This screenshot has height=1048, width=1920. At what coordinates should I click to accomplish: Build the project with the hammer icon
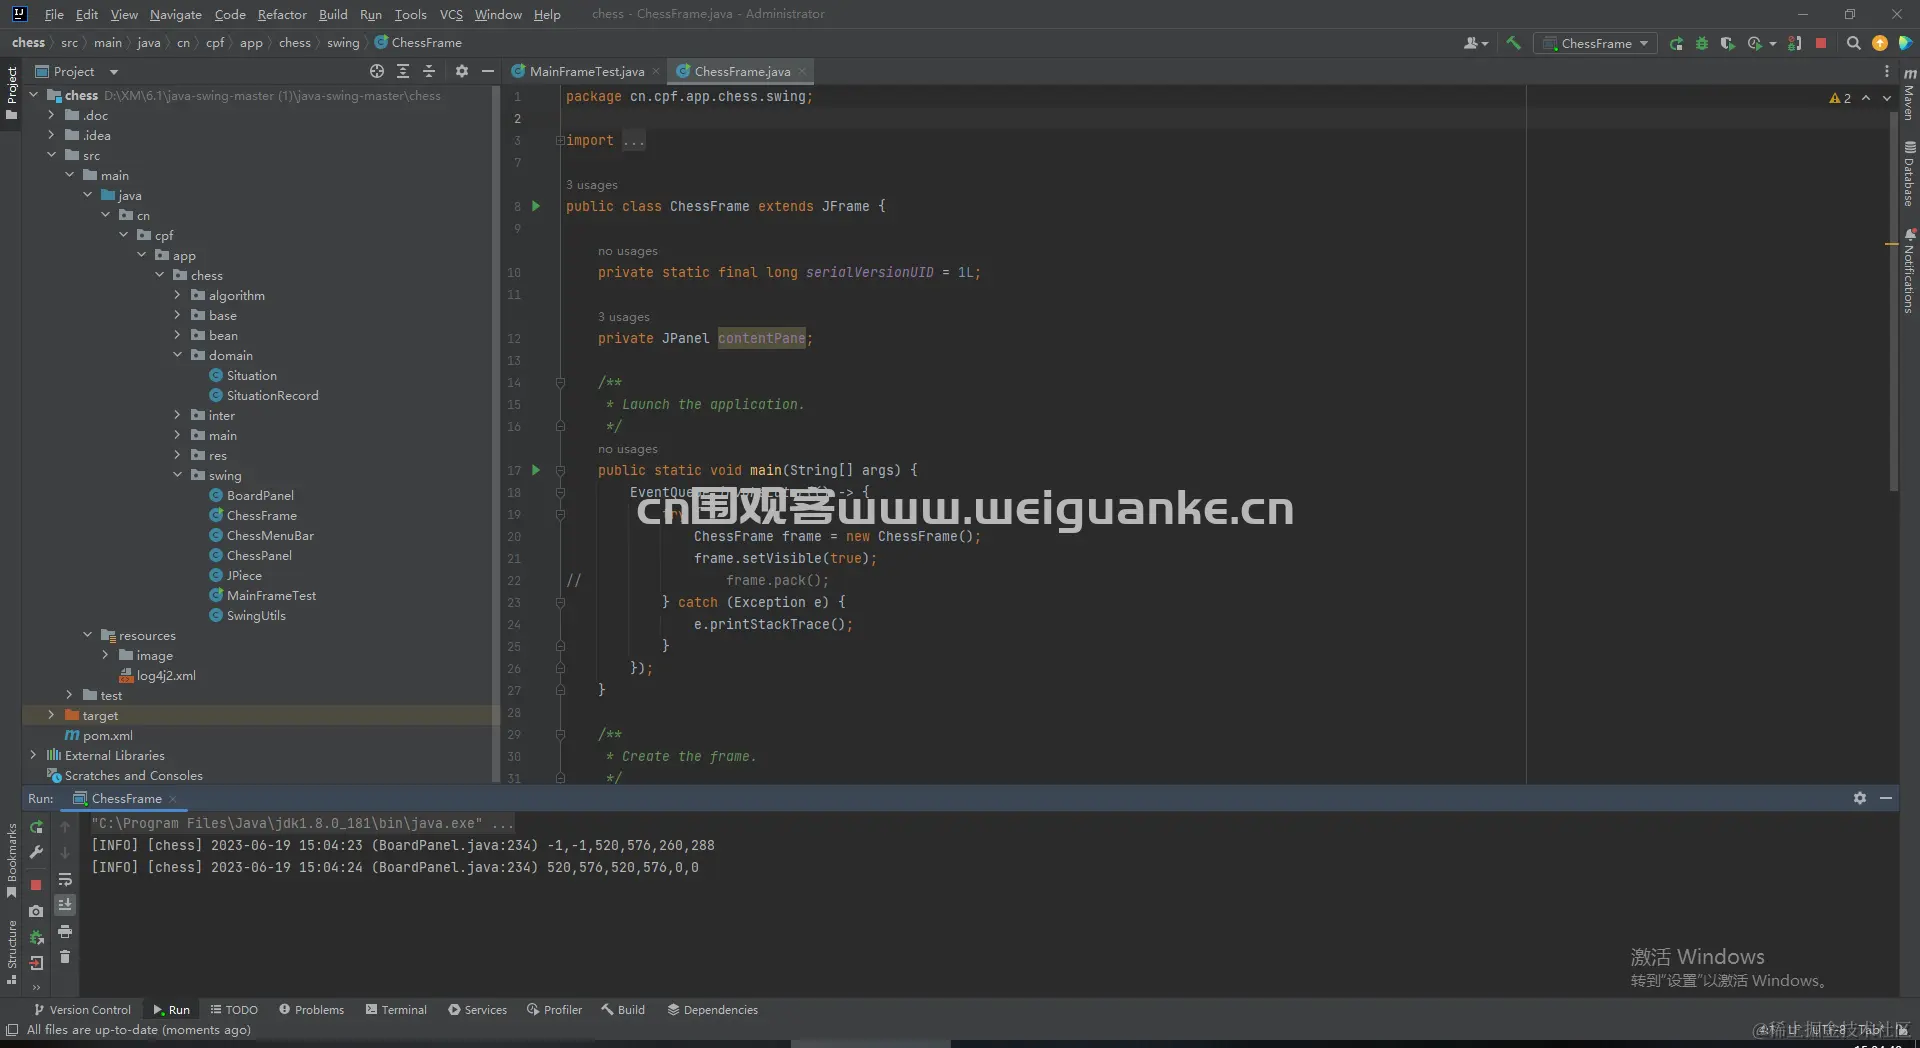click(x=1513, y=43)
